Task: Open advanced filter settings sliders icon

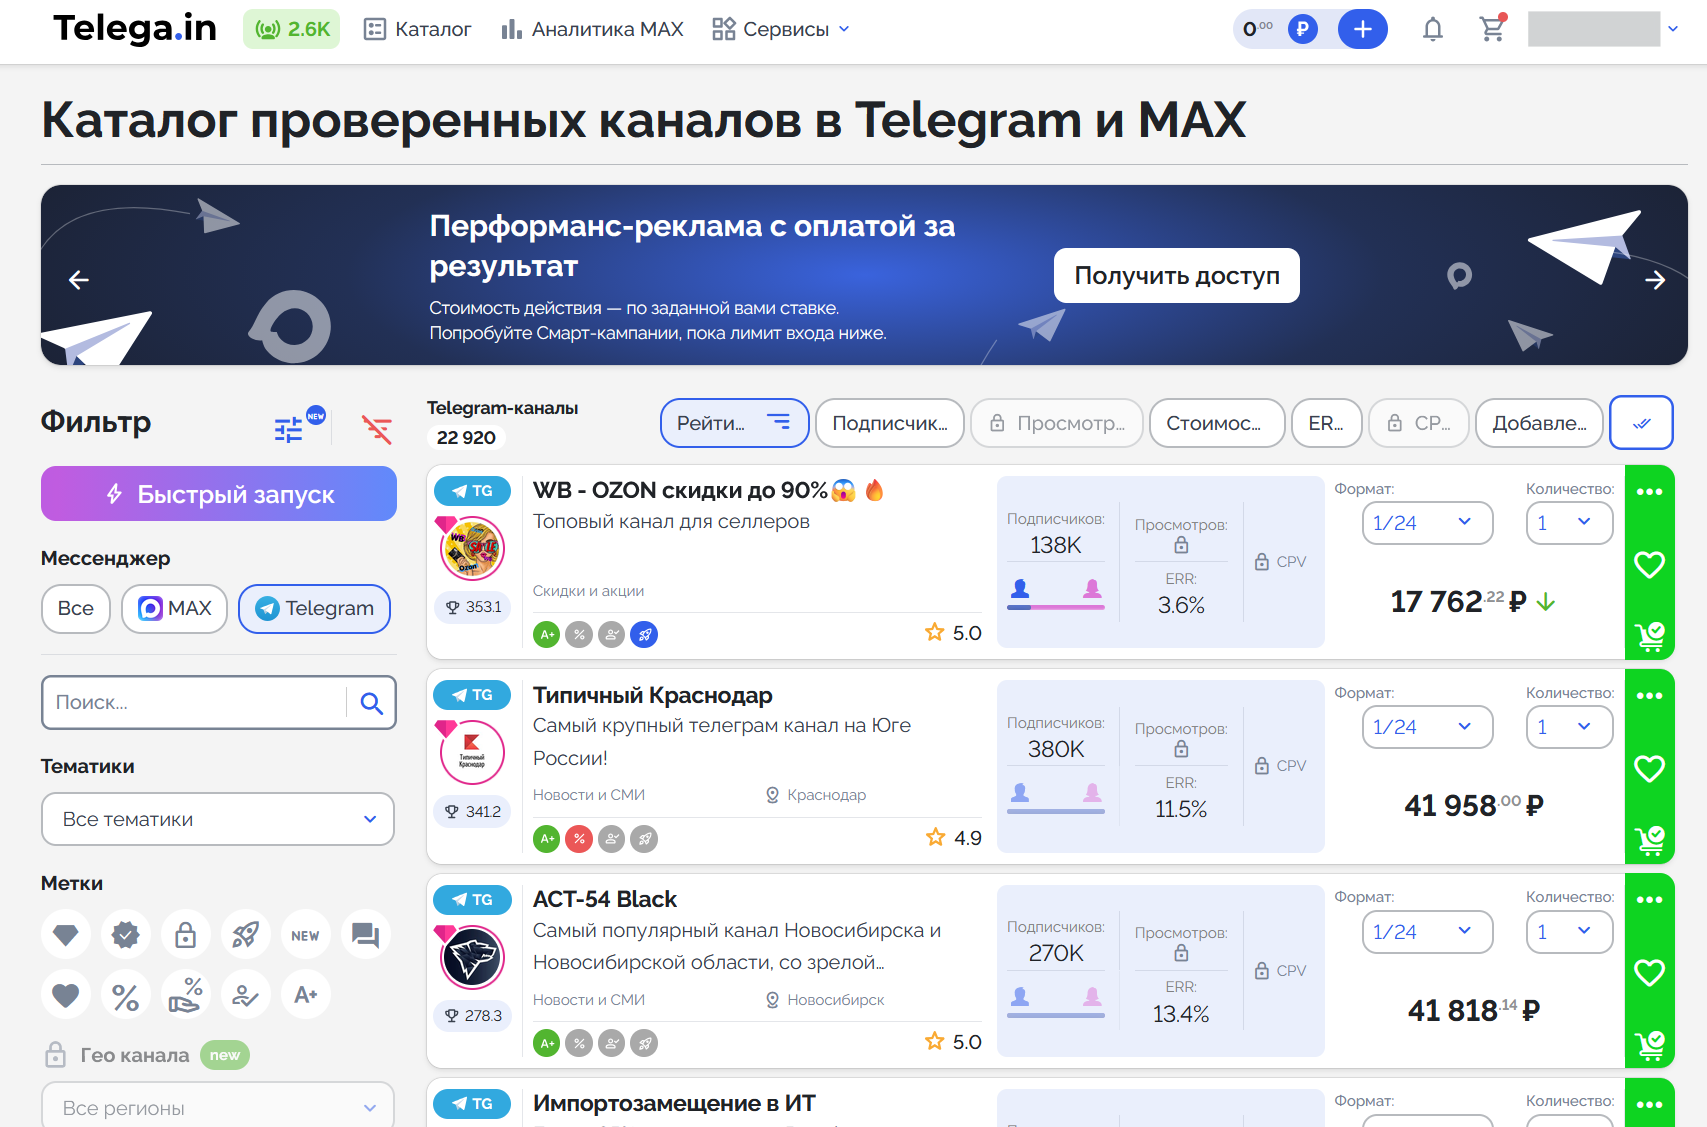Action: point(289,429)
